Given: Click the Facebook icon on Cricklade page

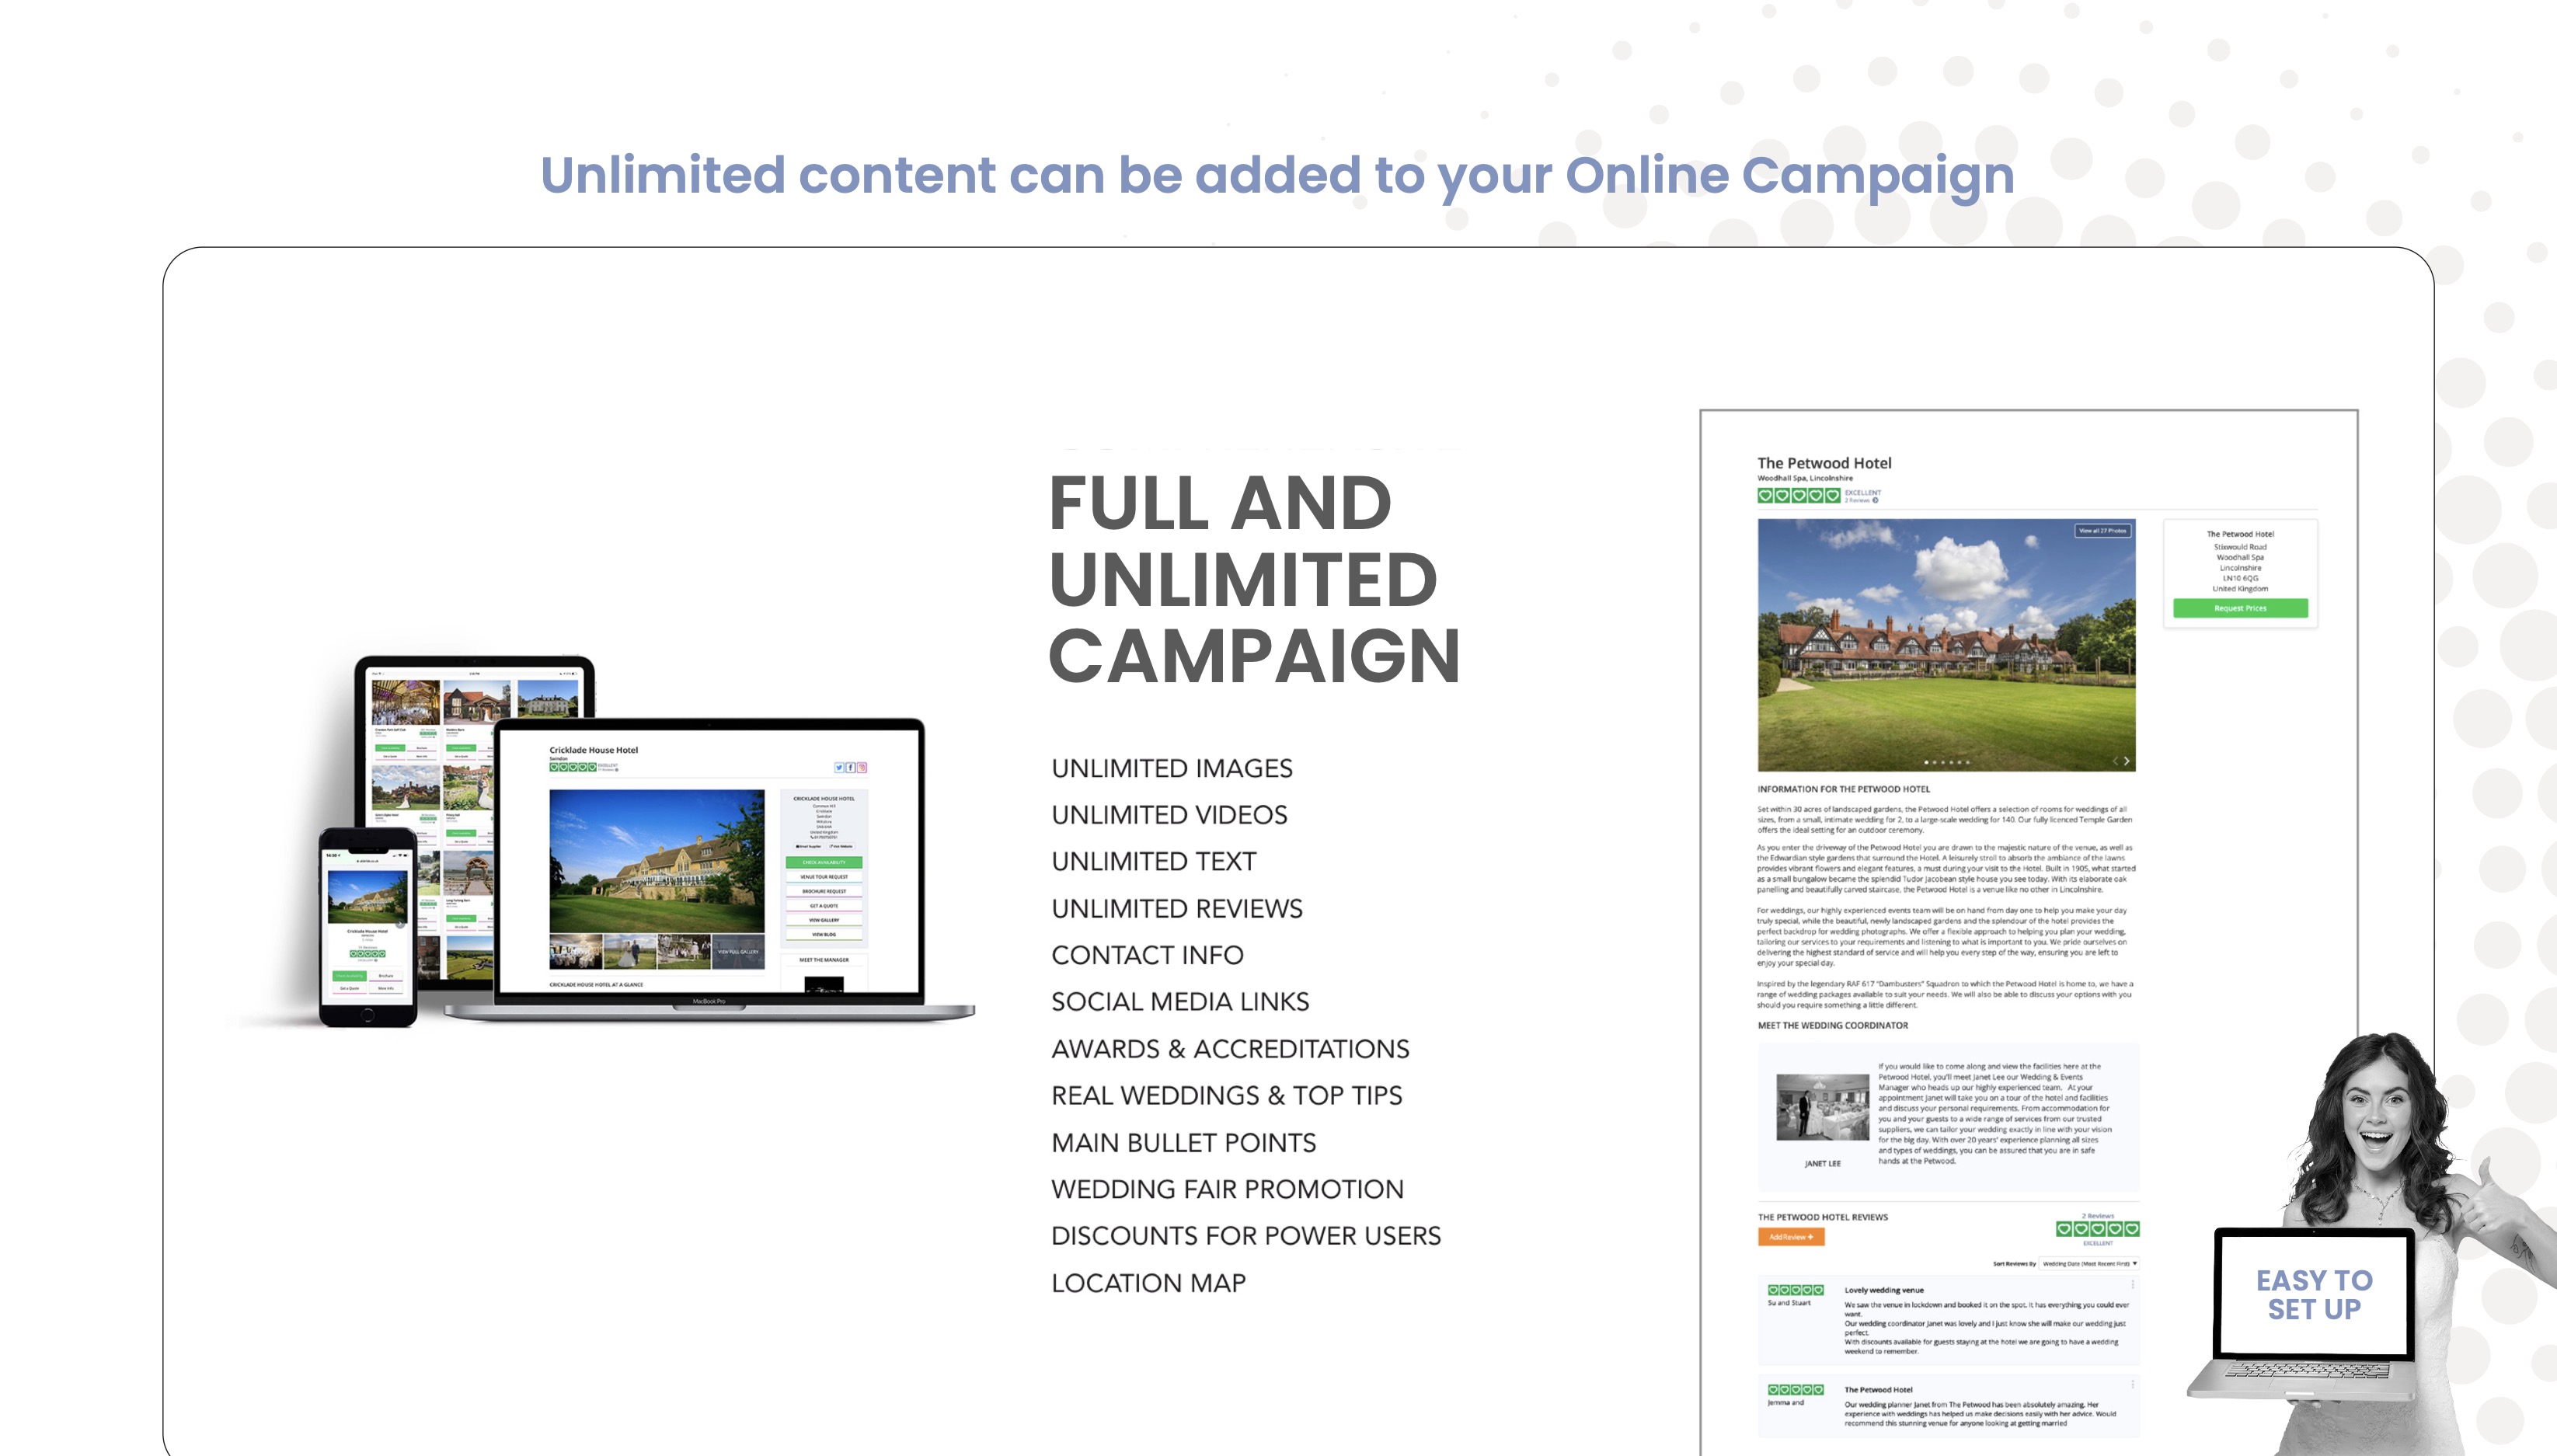Looking at the screenshot, I should (x=850, y=768).
